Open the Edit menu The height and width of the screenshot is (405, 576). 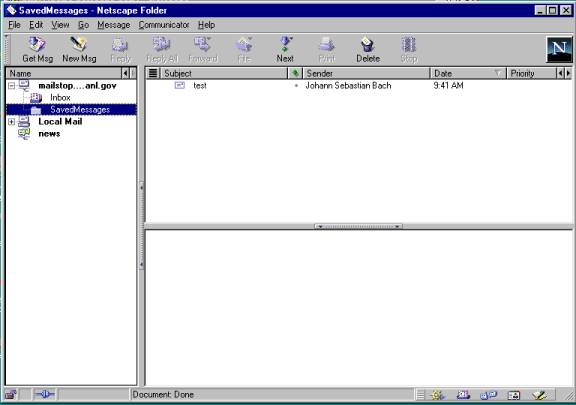[36, 25]
